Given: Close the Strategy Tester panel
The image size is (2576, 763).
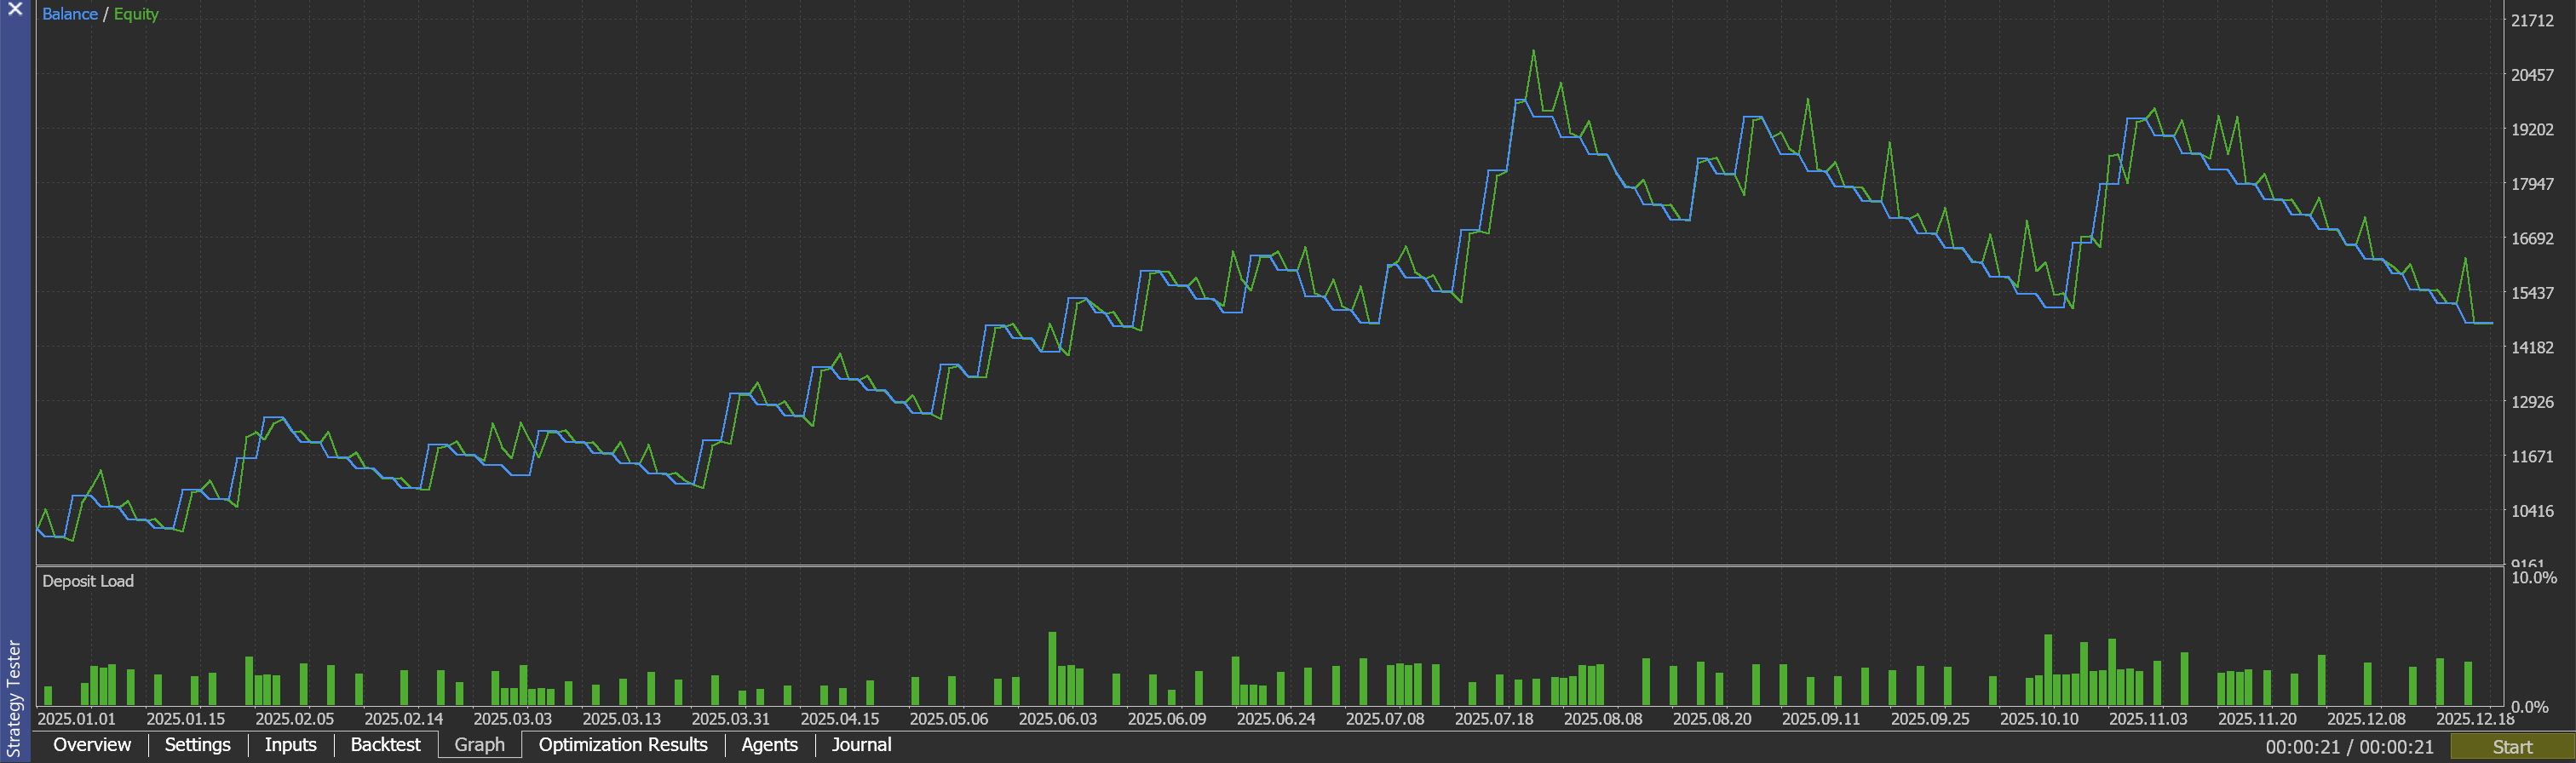Looking at the screenshot, I should (x=15, y=10).
